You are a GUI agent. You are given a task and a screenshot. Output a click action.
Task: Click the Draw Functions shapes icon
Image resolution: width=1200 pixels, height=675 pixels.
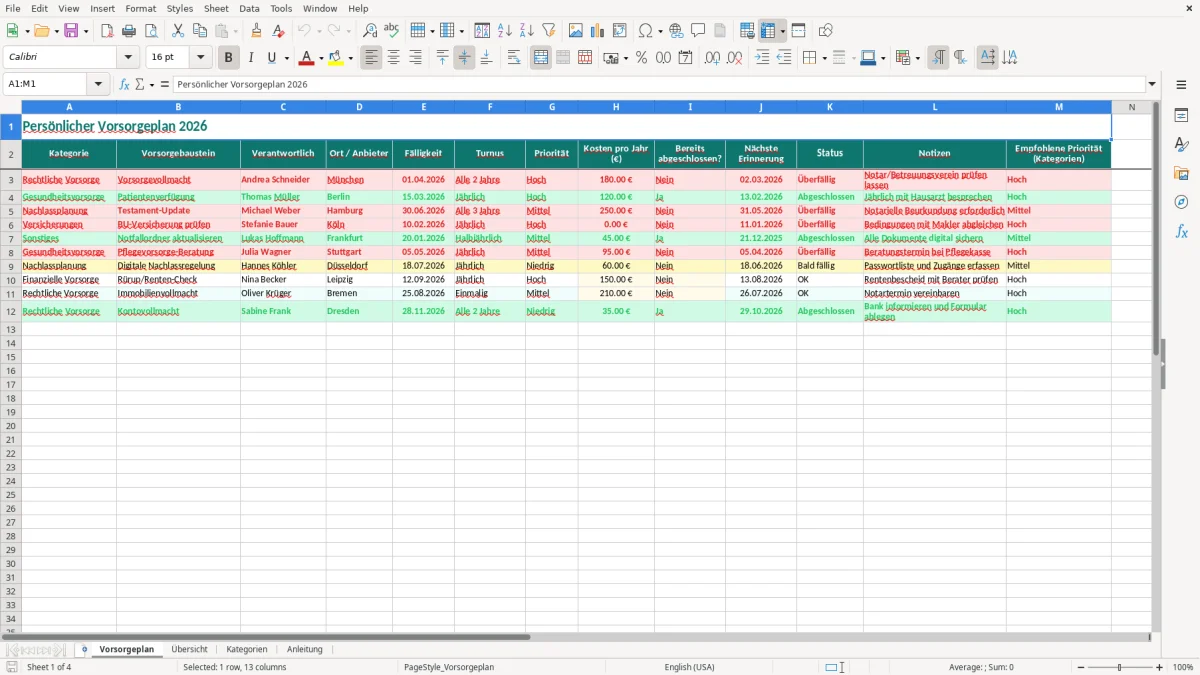pyautogui.click(x=825, y=31)
